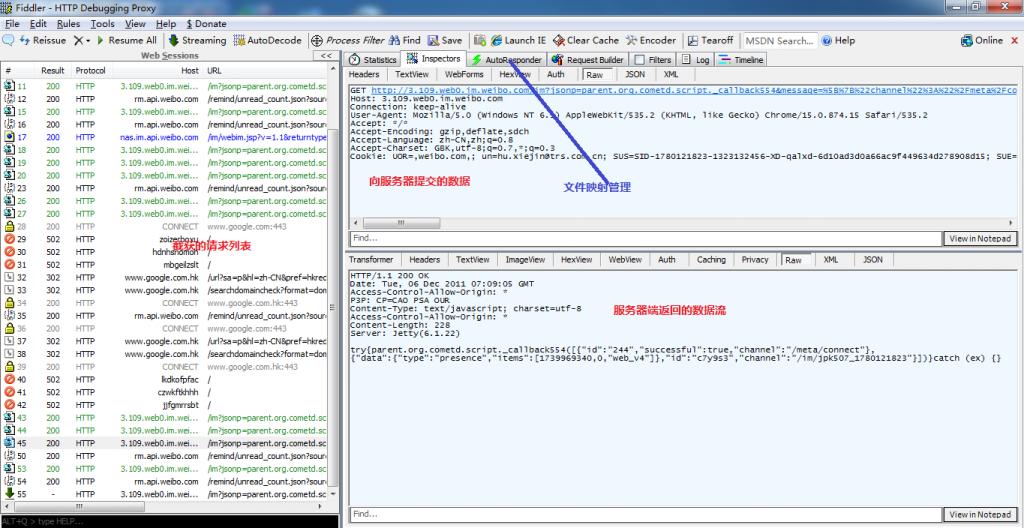The image size is (1024, 528).
Task: Click Tearoff in the toolbar
Action: pyautogui.click(x=711, y=41)
